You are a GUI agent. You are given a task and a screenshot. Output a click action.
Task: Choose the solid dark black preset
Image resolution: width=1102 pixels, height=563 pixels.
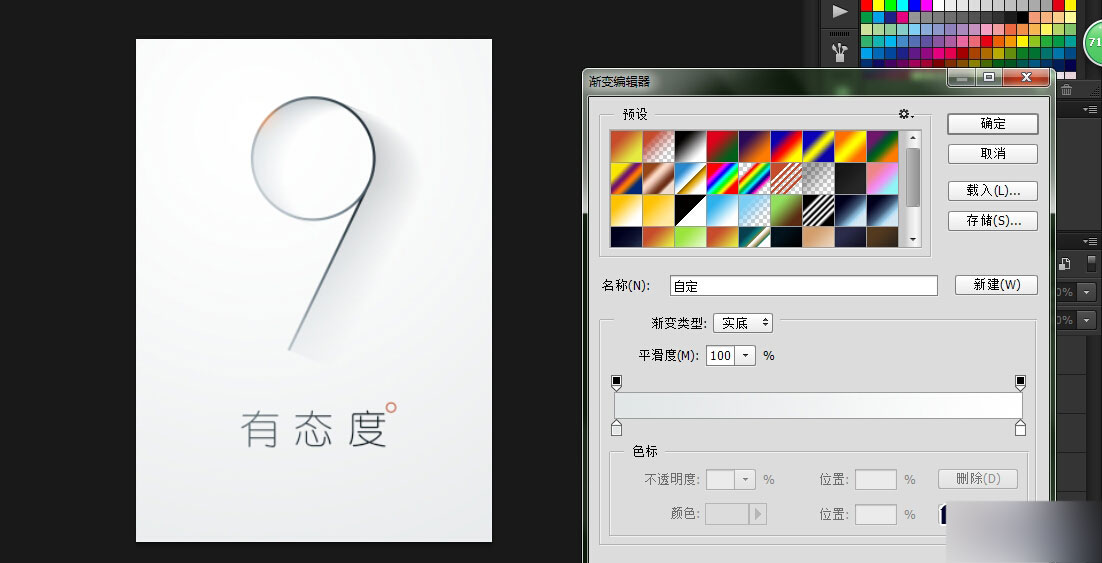pyautogui.click(x=850, y=179)
